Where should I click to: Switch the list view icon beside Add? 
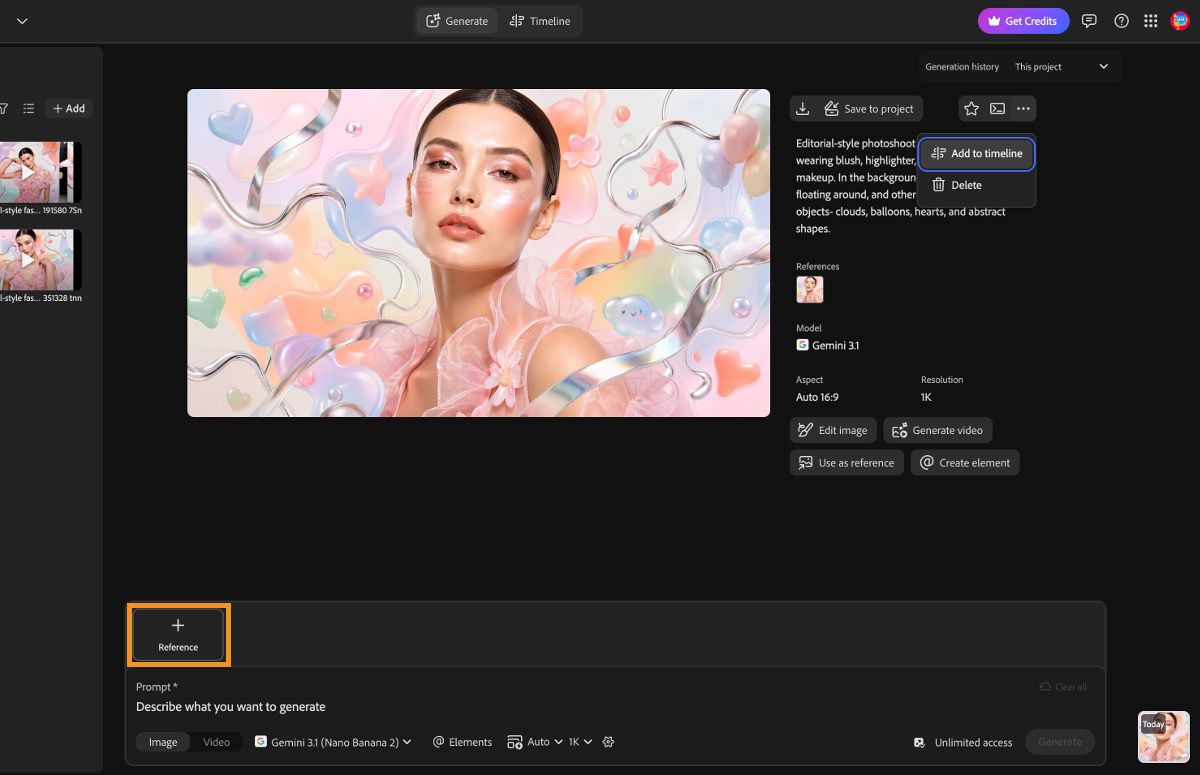[29, 108]
